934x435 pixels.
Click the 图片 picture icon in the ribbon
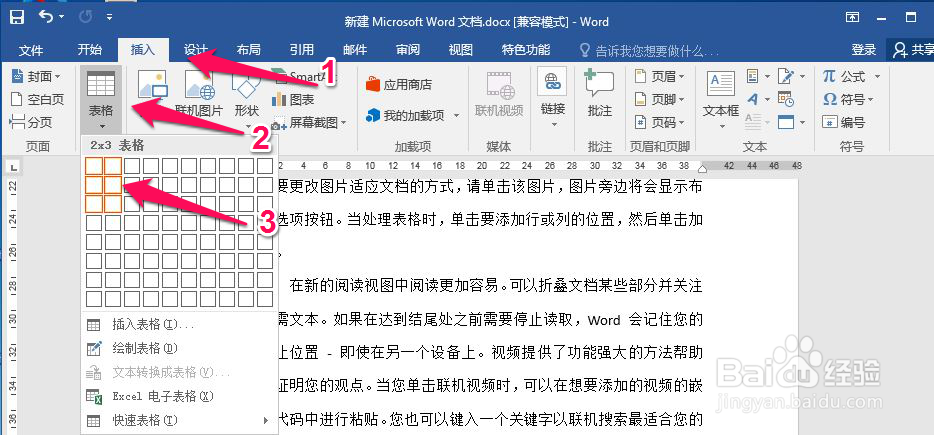click(x=152, y=85)
